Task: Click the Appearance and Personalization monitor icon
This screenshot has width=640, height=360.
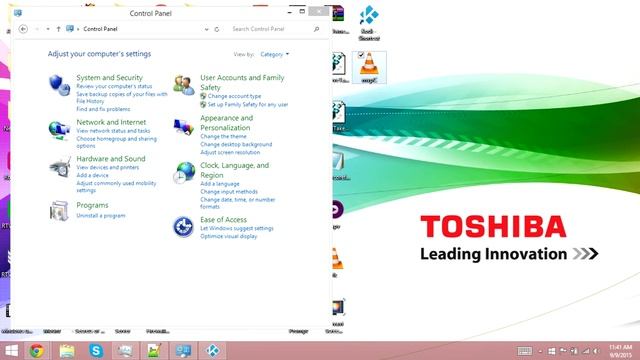Action: pyautogui.click(x=184, y=127)
